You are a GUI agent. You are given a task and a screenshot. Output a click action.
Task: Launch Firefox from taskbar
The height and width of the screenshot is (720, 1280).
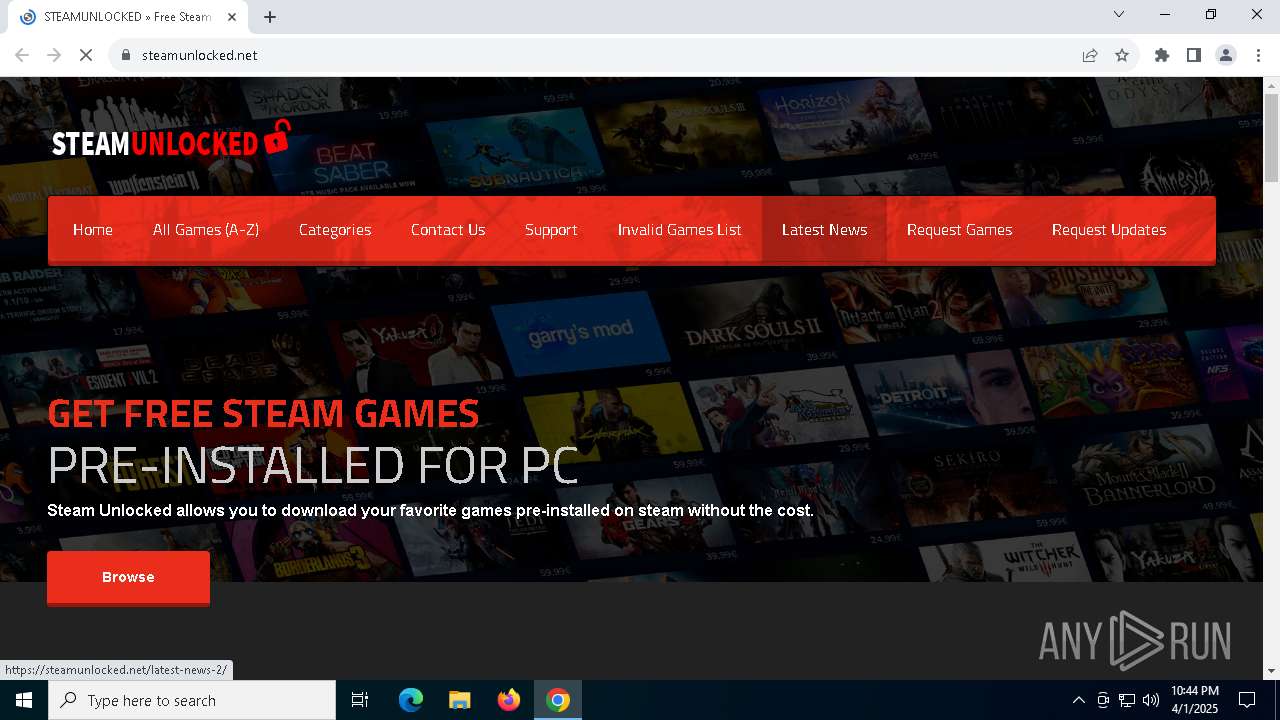[509, 700]
